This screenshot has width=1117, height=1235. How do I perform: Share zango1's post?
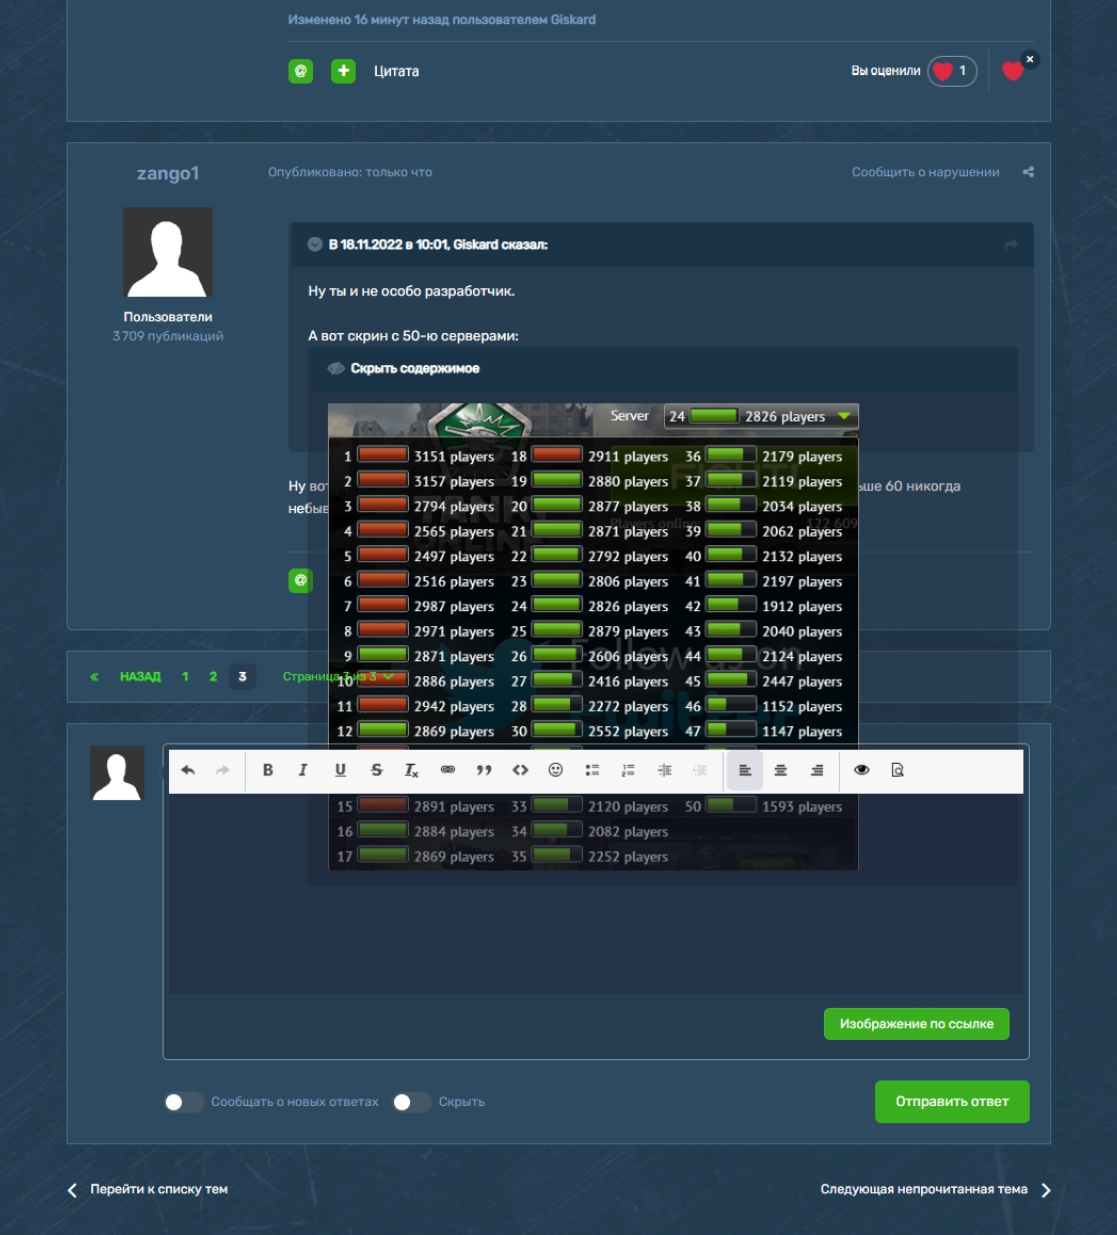click(1028, 172)
